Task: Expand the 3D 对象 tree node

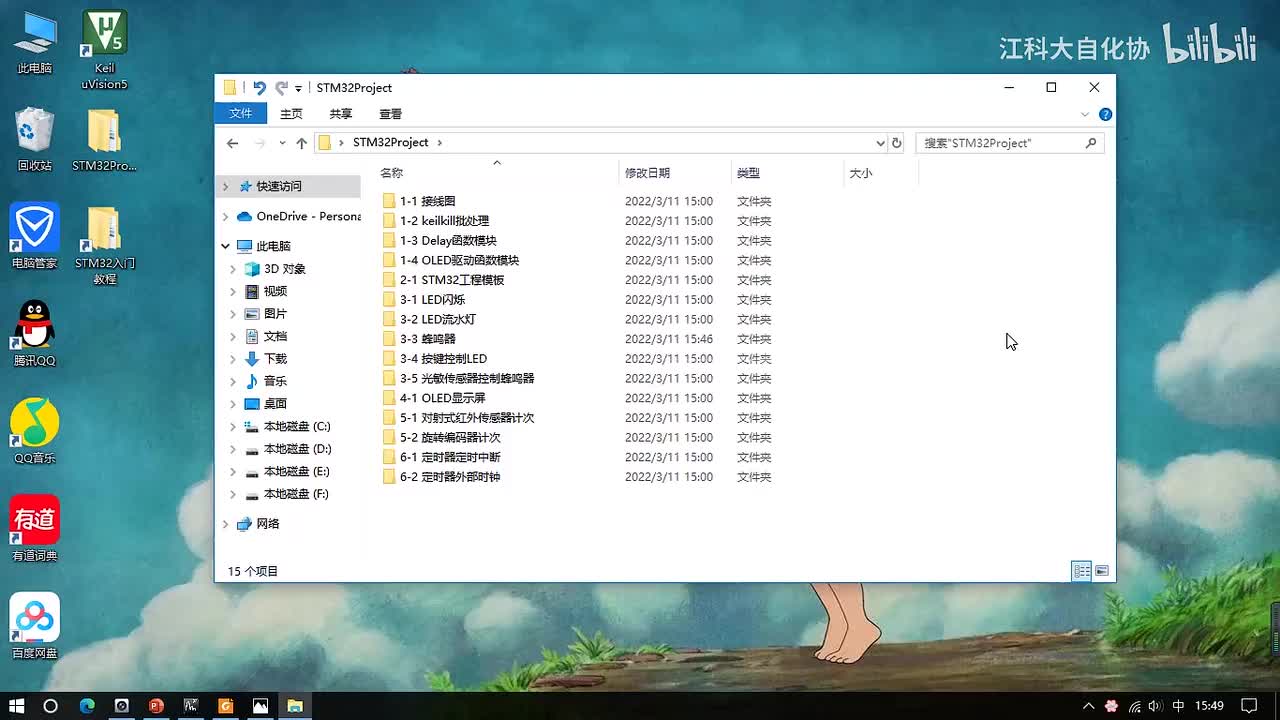Action: (233, 269)
